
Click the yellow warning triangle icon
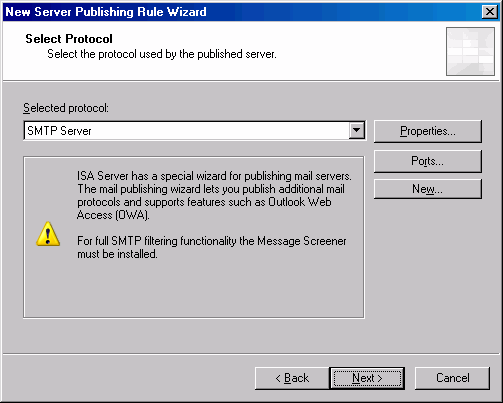[48, 234]
